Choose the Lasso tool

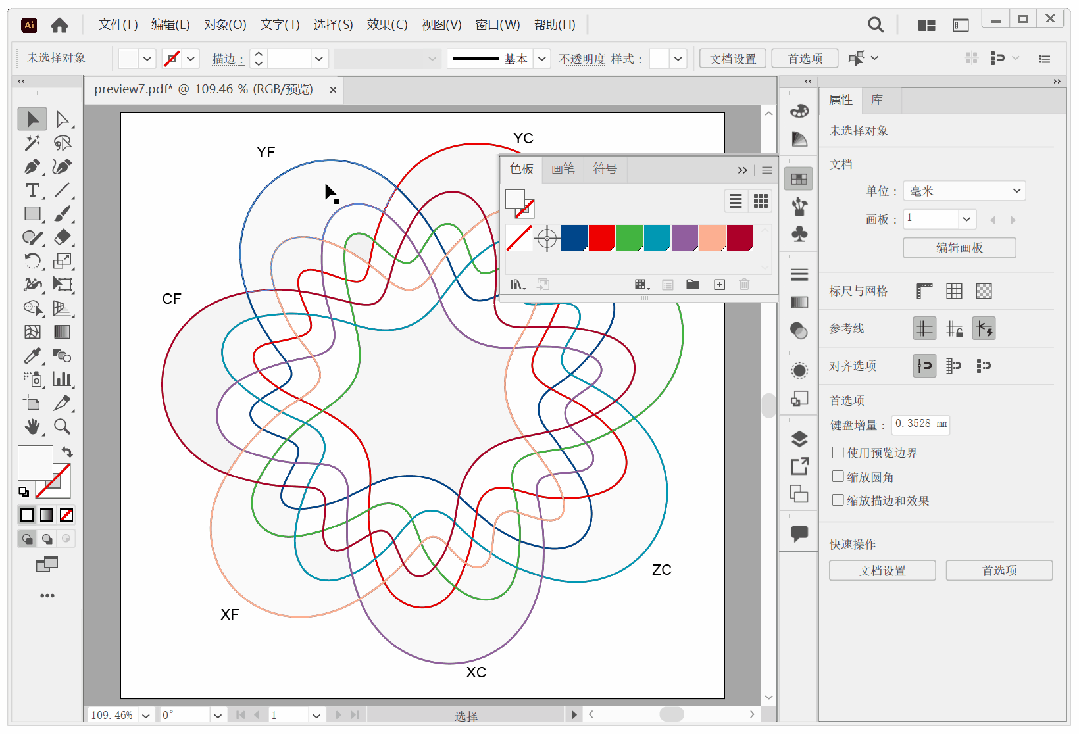point(62,143)
